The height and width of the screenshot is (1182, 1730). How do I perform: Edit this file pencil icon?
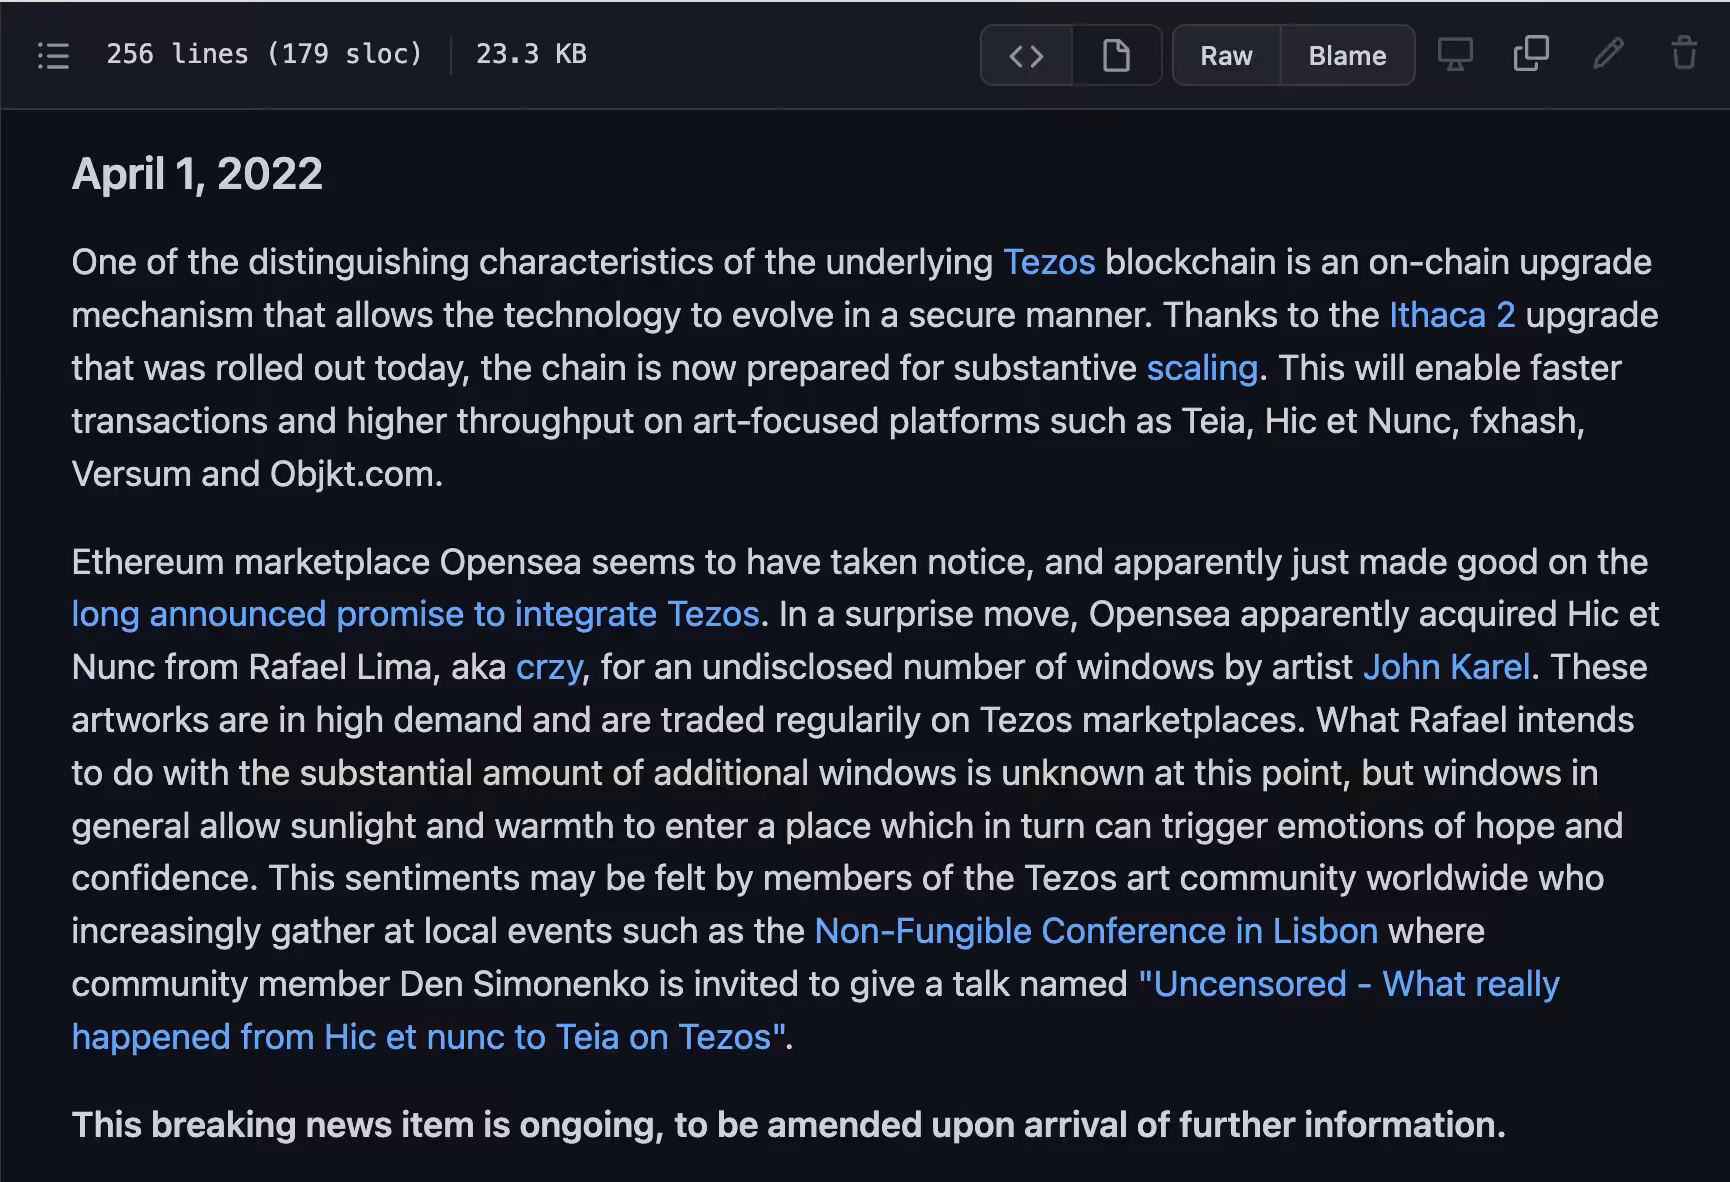pyautogui.click(x=1608, y=54)
